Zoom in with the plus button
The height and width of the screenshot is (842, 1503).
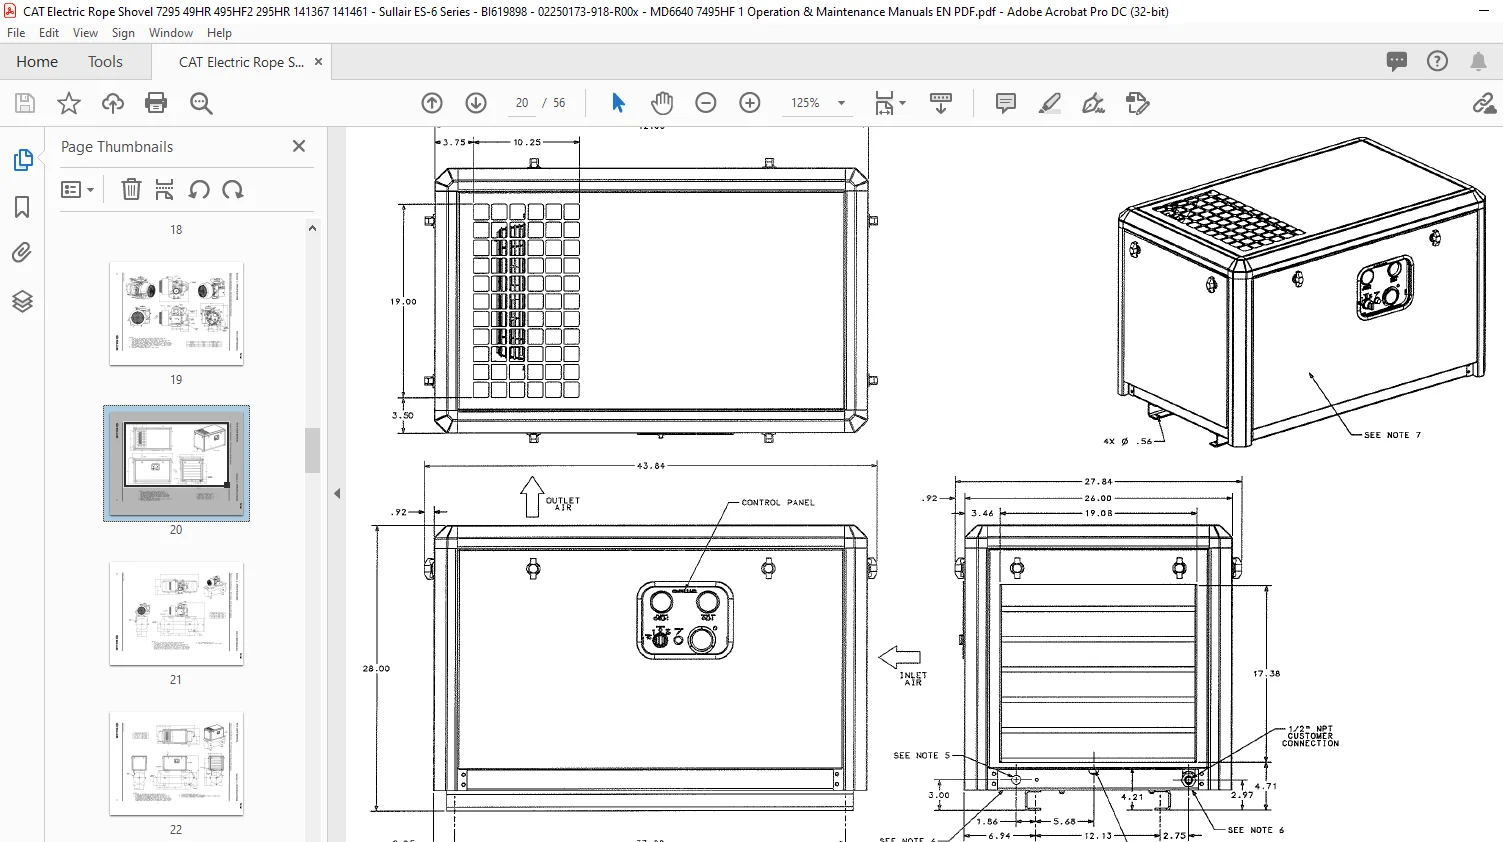tap(750, 103)
